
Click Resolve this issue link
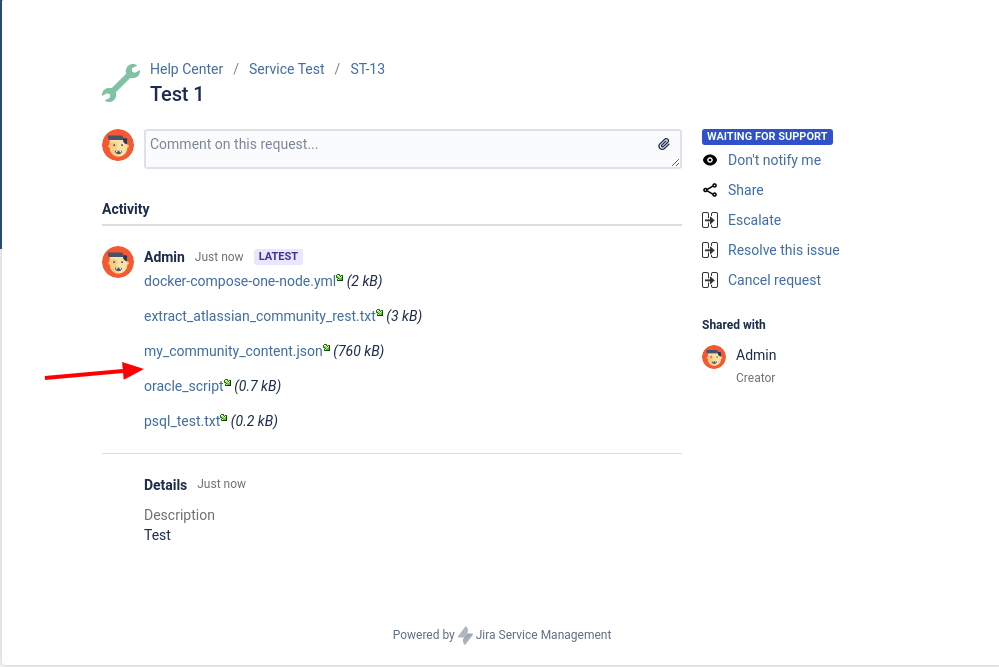tap(784, 250)
